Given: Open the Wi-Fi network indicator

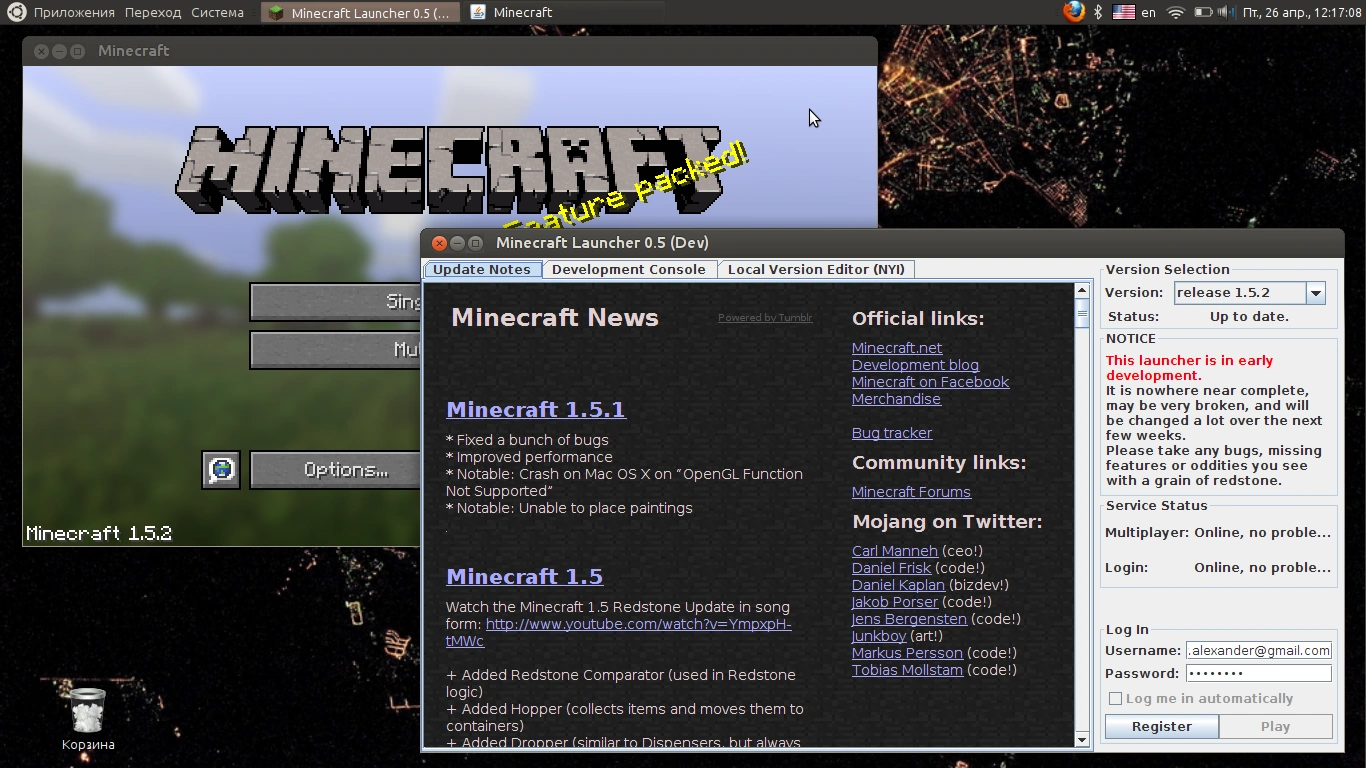Looking at the screenshot, I should point(1176,12).
